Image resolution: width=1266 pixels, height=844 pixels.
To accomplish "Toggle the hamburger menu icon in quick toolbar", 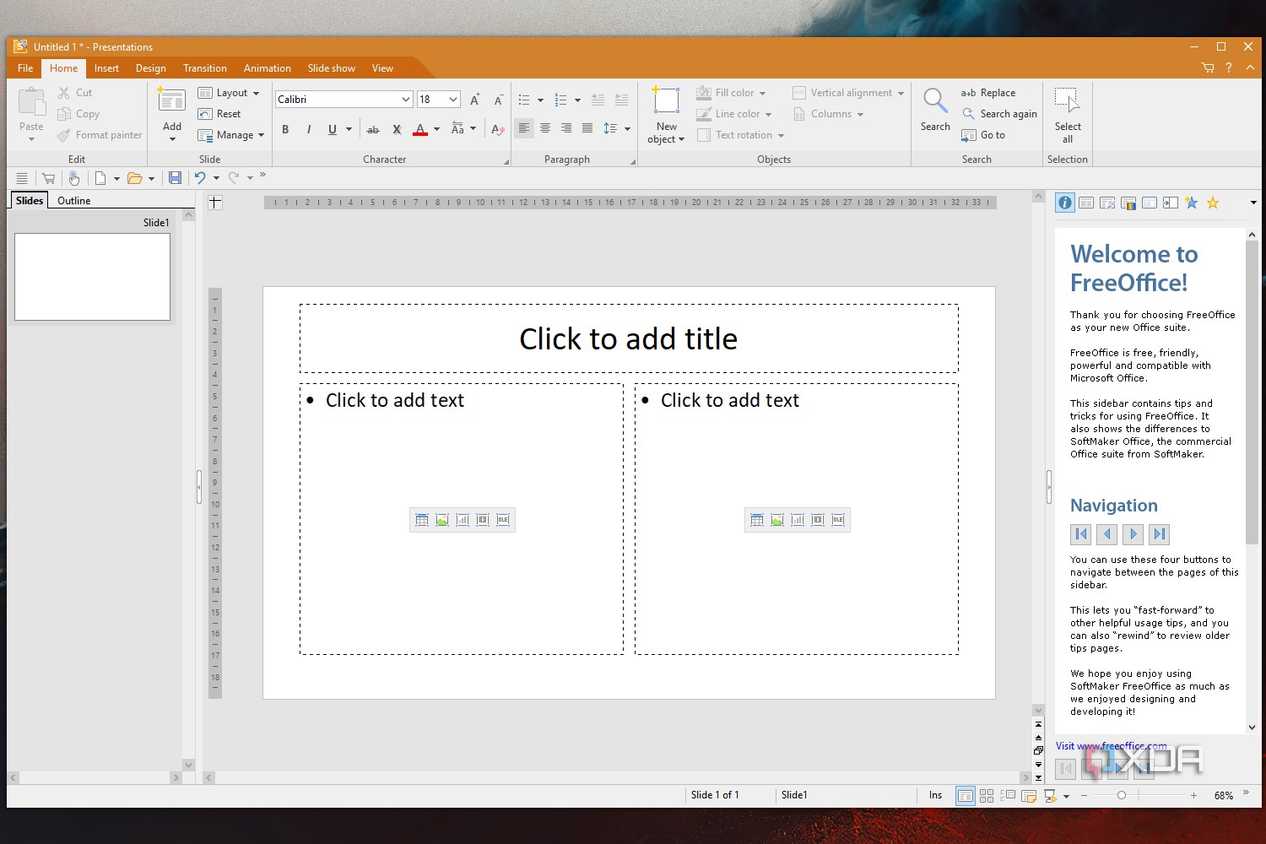I will coord(22,178).
